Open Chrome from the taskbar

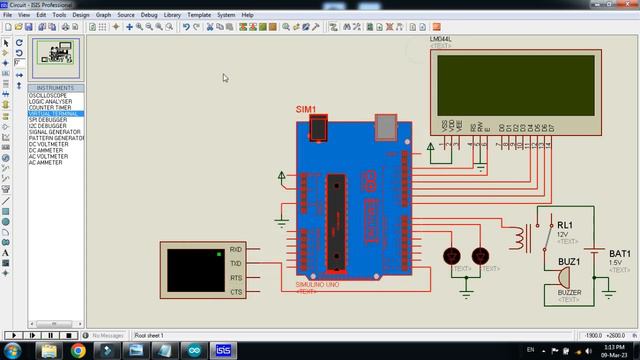78,351
